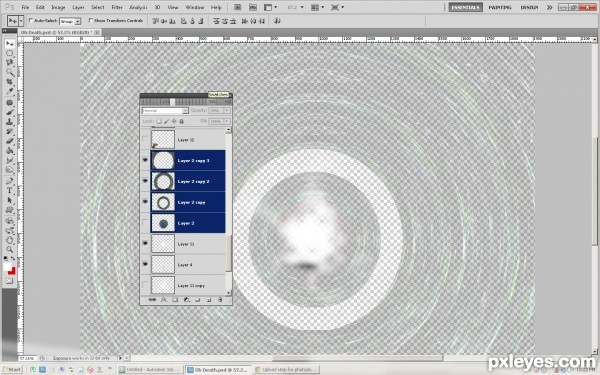
Task: Show hidden Layer 11 copy
Action: 145,285
